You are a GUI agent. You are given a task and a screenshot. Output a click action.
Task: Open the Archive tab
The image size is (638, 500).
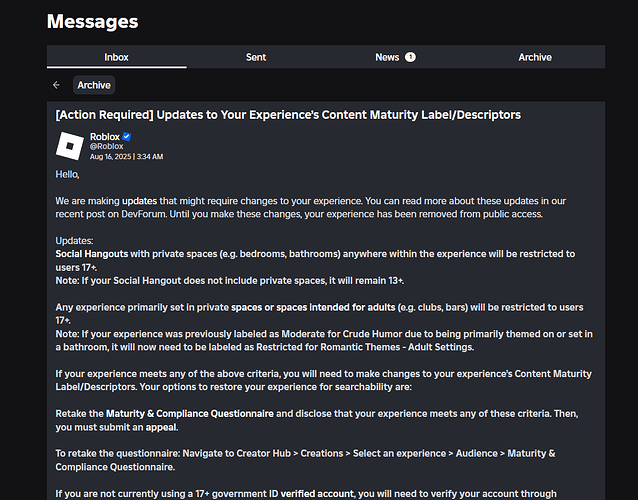535,57
